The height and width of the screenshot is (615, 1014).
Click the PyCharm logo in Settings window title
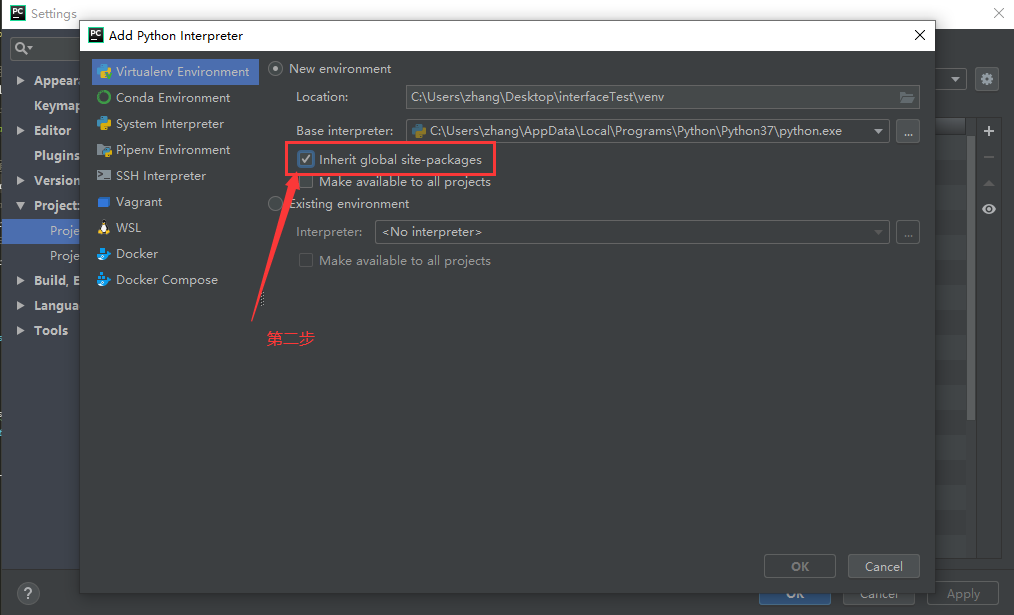point(18,12)
